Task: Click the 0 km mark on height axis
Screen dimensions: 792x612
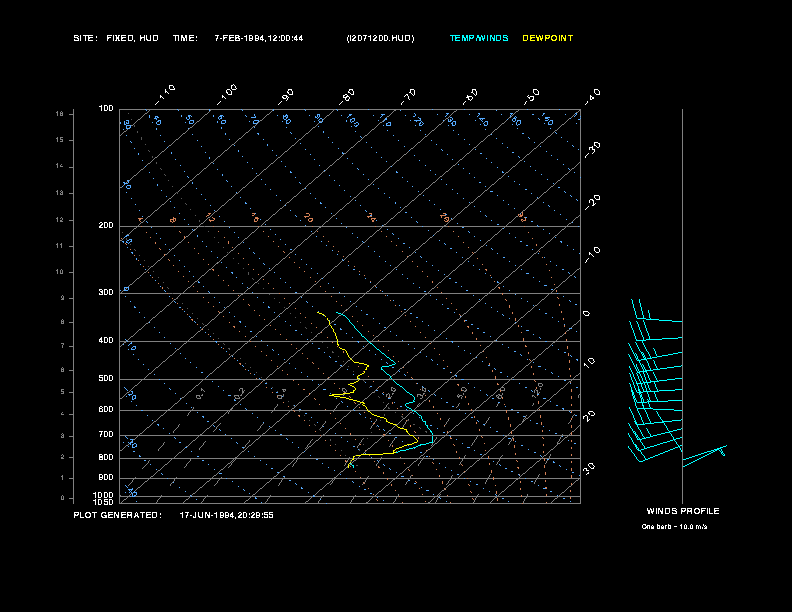Action: 63,498
